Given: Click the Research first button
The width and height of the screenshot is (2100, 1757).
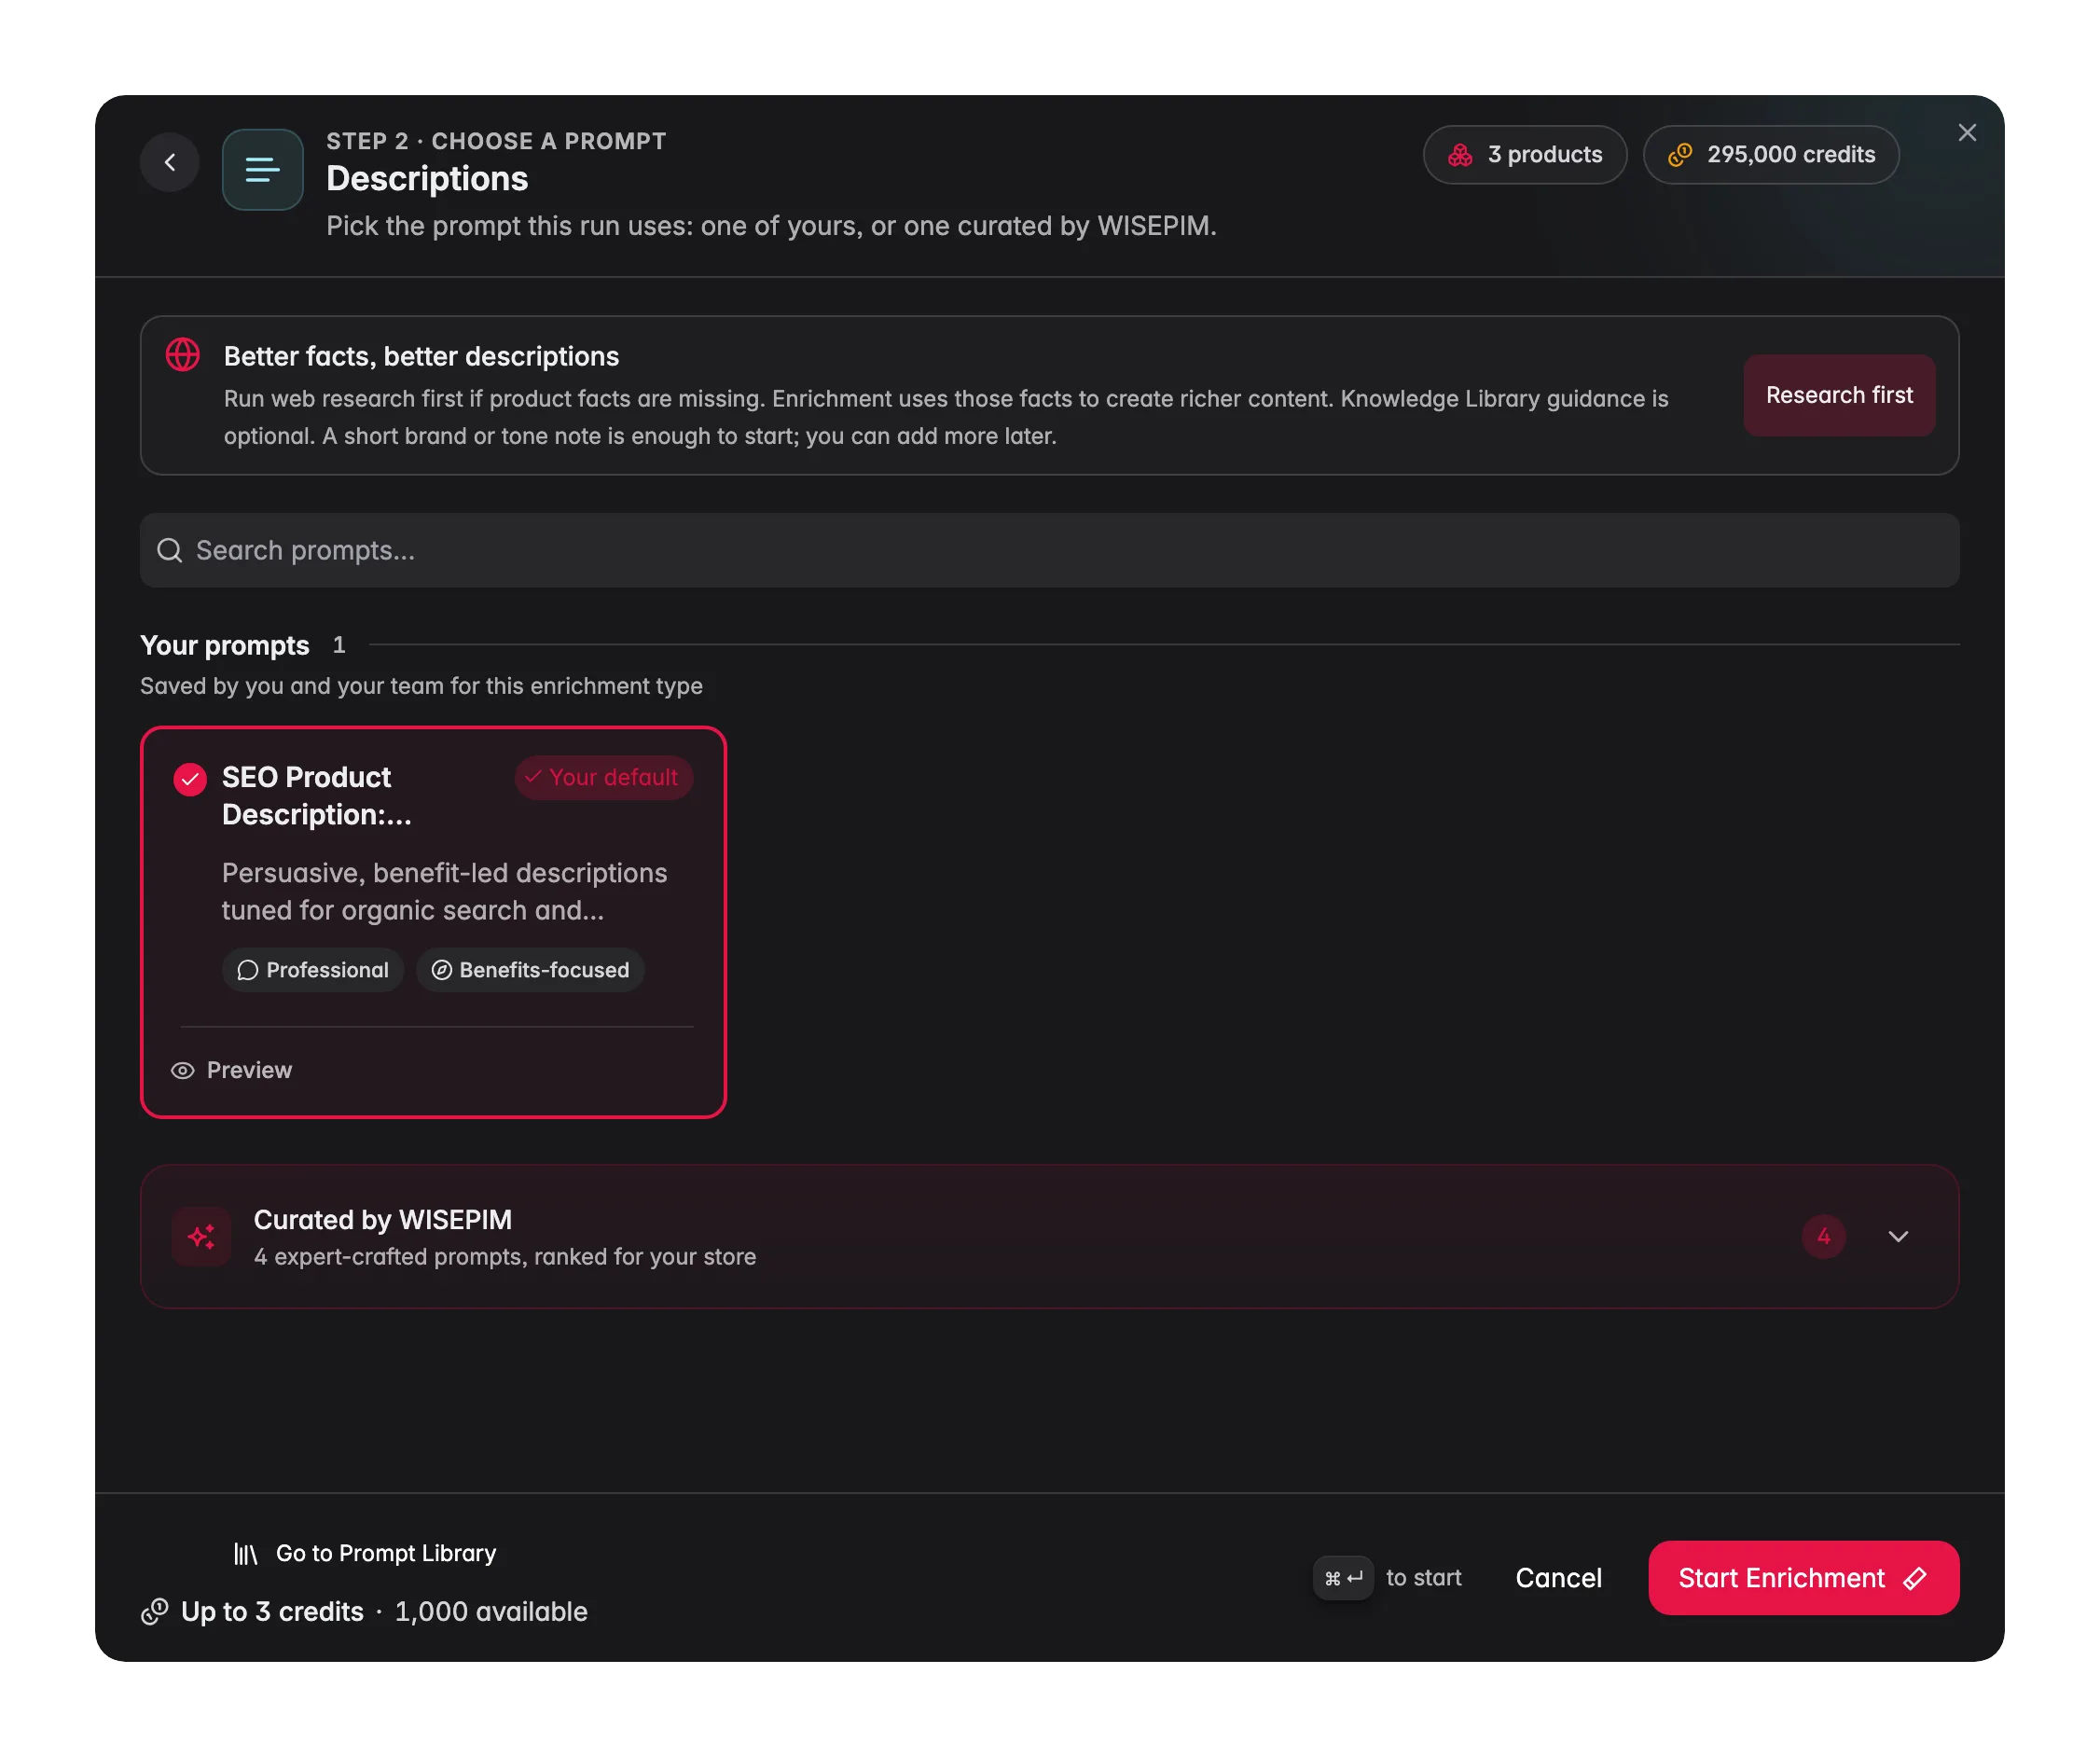Looking at the screenshot, I should 1838,395.
